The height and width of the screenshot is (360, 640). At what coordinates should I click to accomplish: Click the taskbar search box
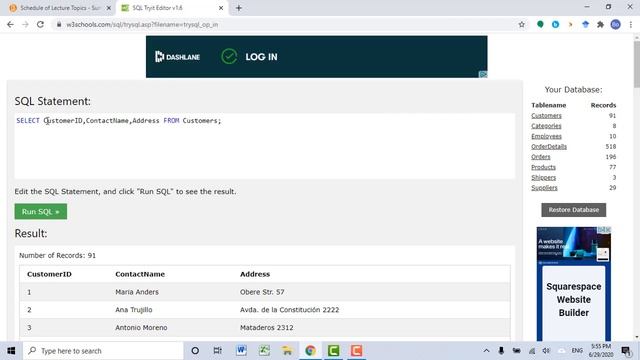[103, 351]
